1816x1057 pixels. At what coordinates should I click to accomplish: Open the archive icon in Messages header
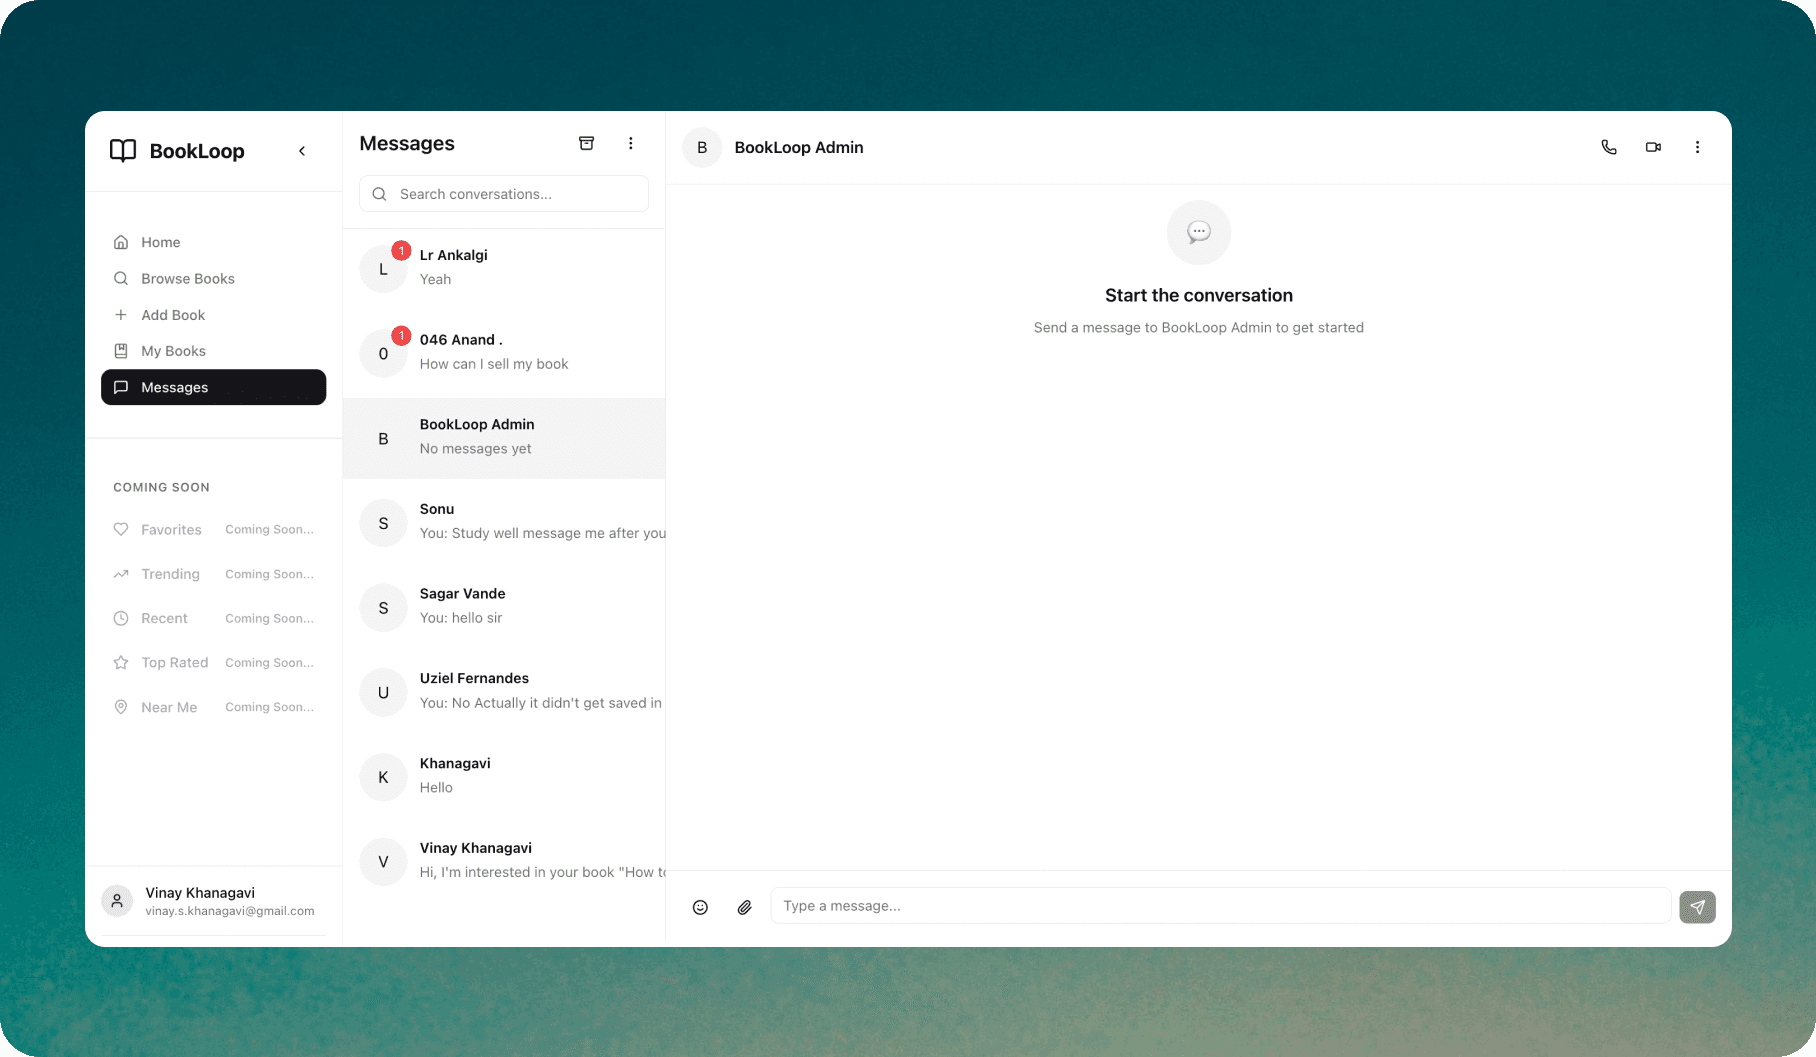[587, 143]
